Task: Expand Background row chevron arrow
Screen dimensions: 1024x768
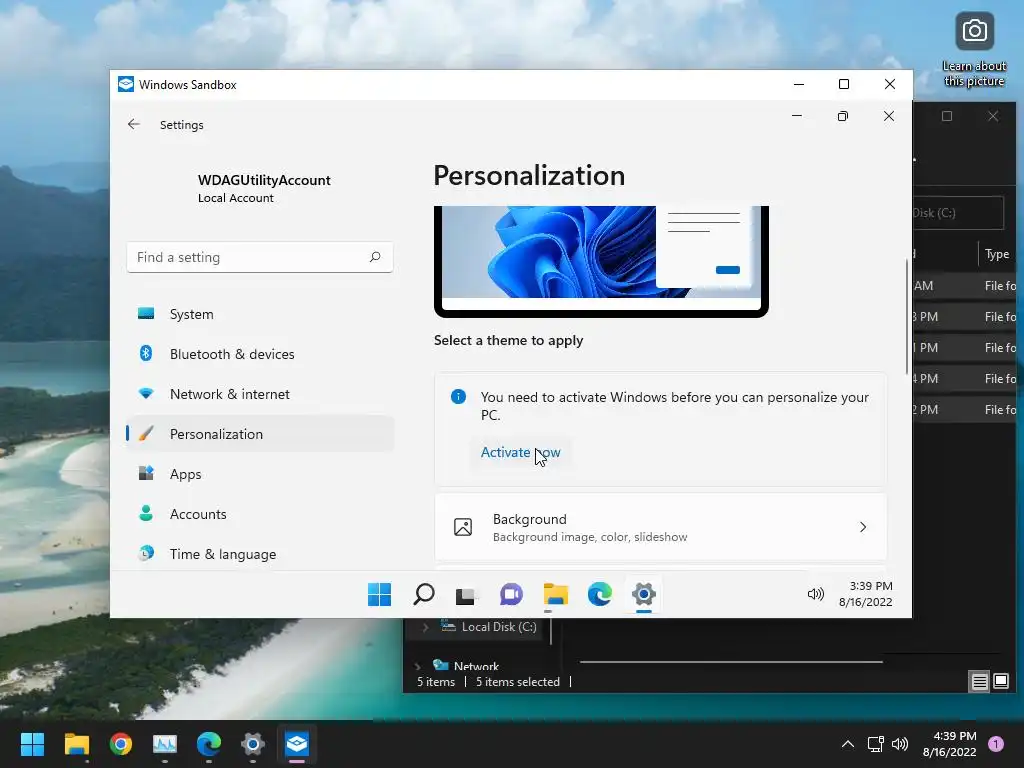Action: pos(863,527)
